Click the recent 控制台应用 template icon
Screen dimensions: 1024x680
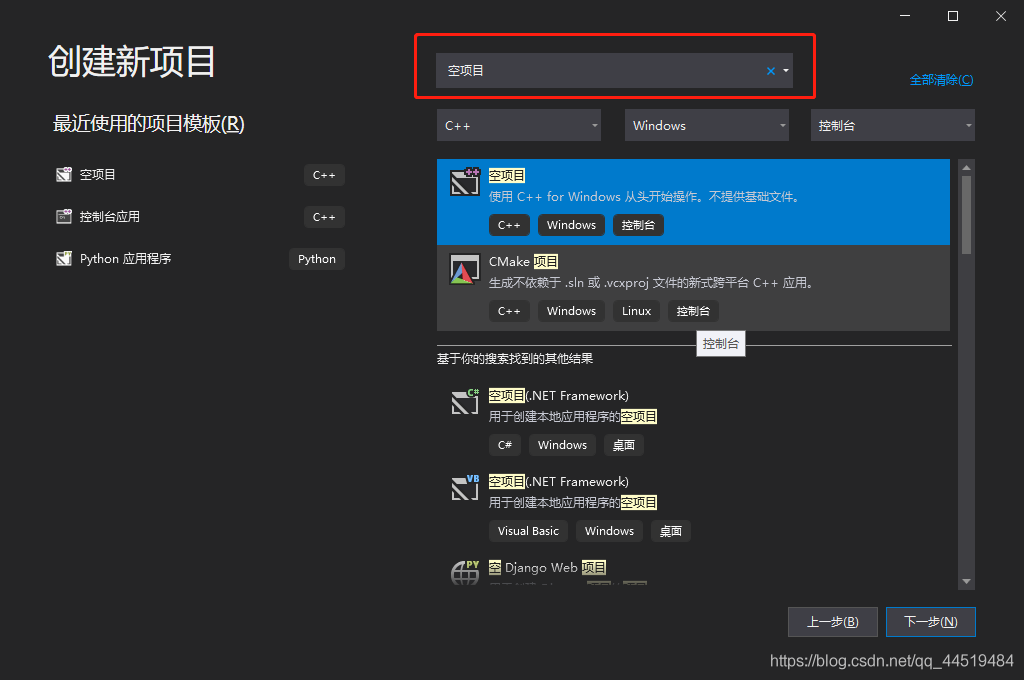[64, 216]
